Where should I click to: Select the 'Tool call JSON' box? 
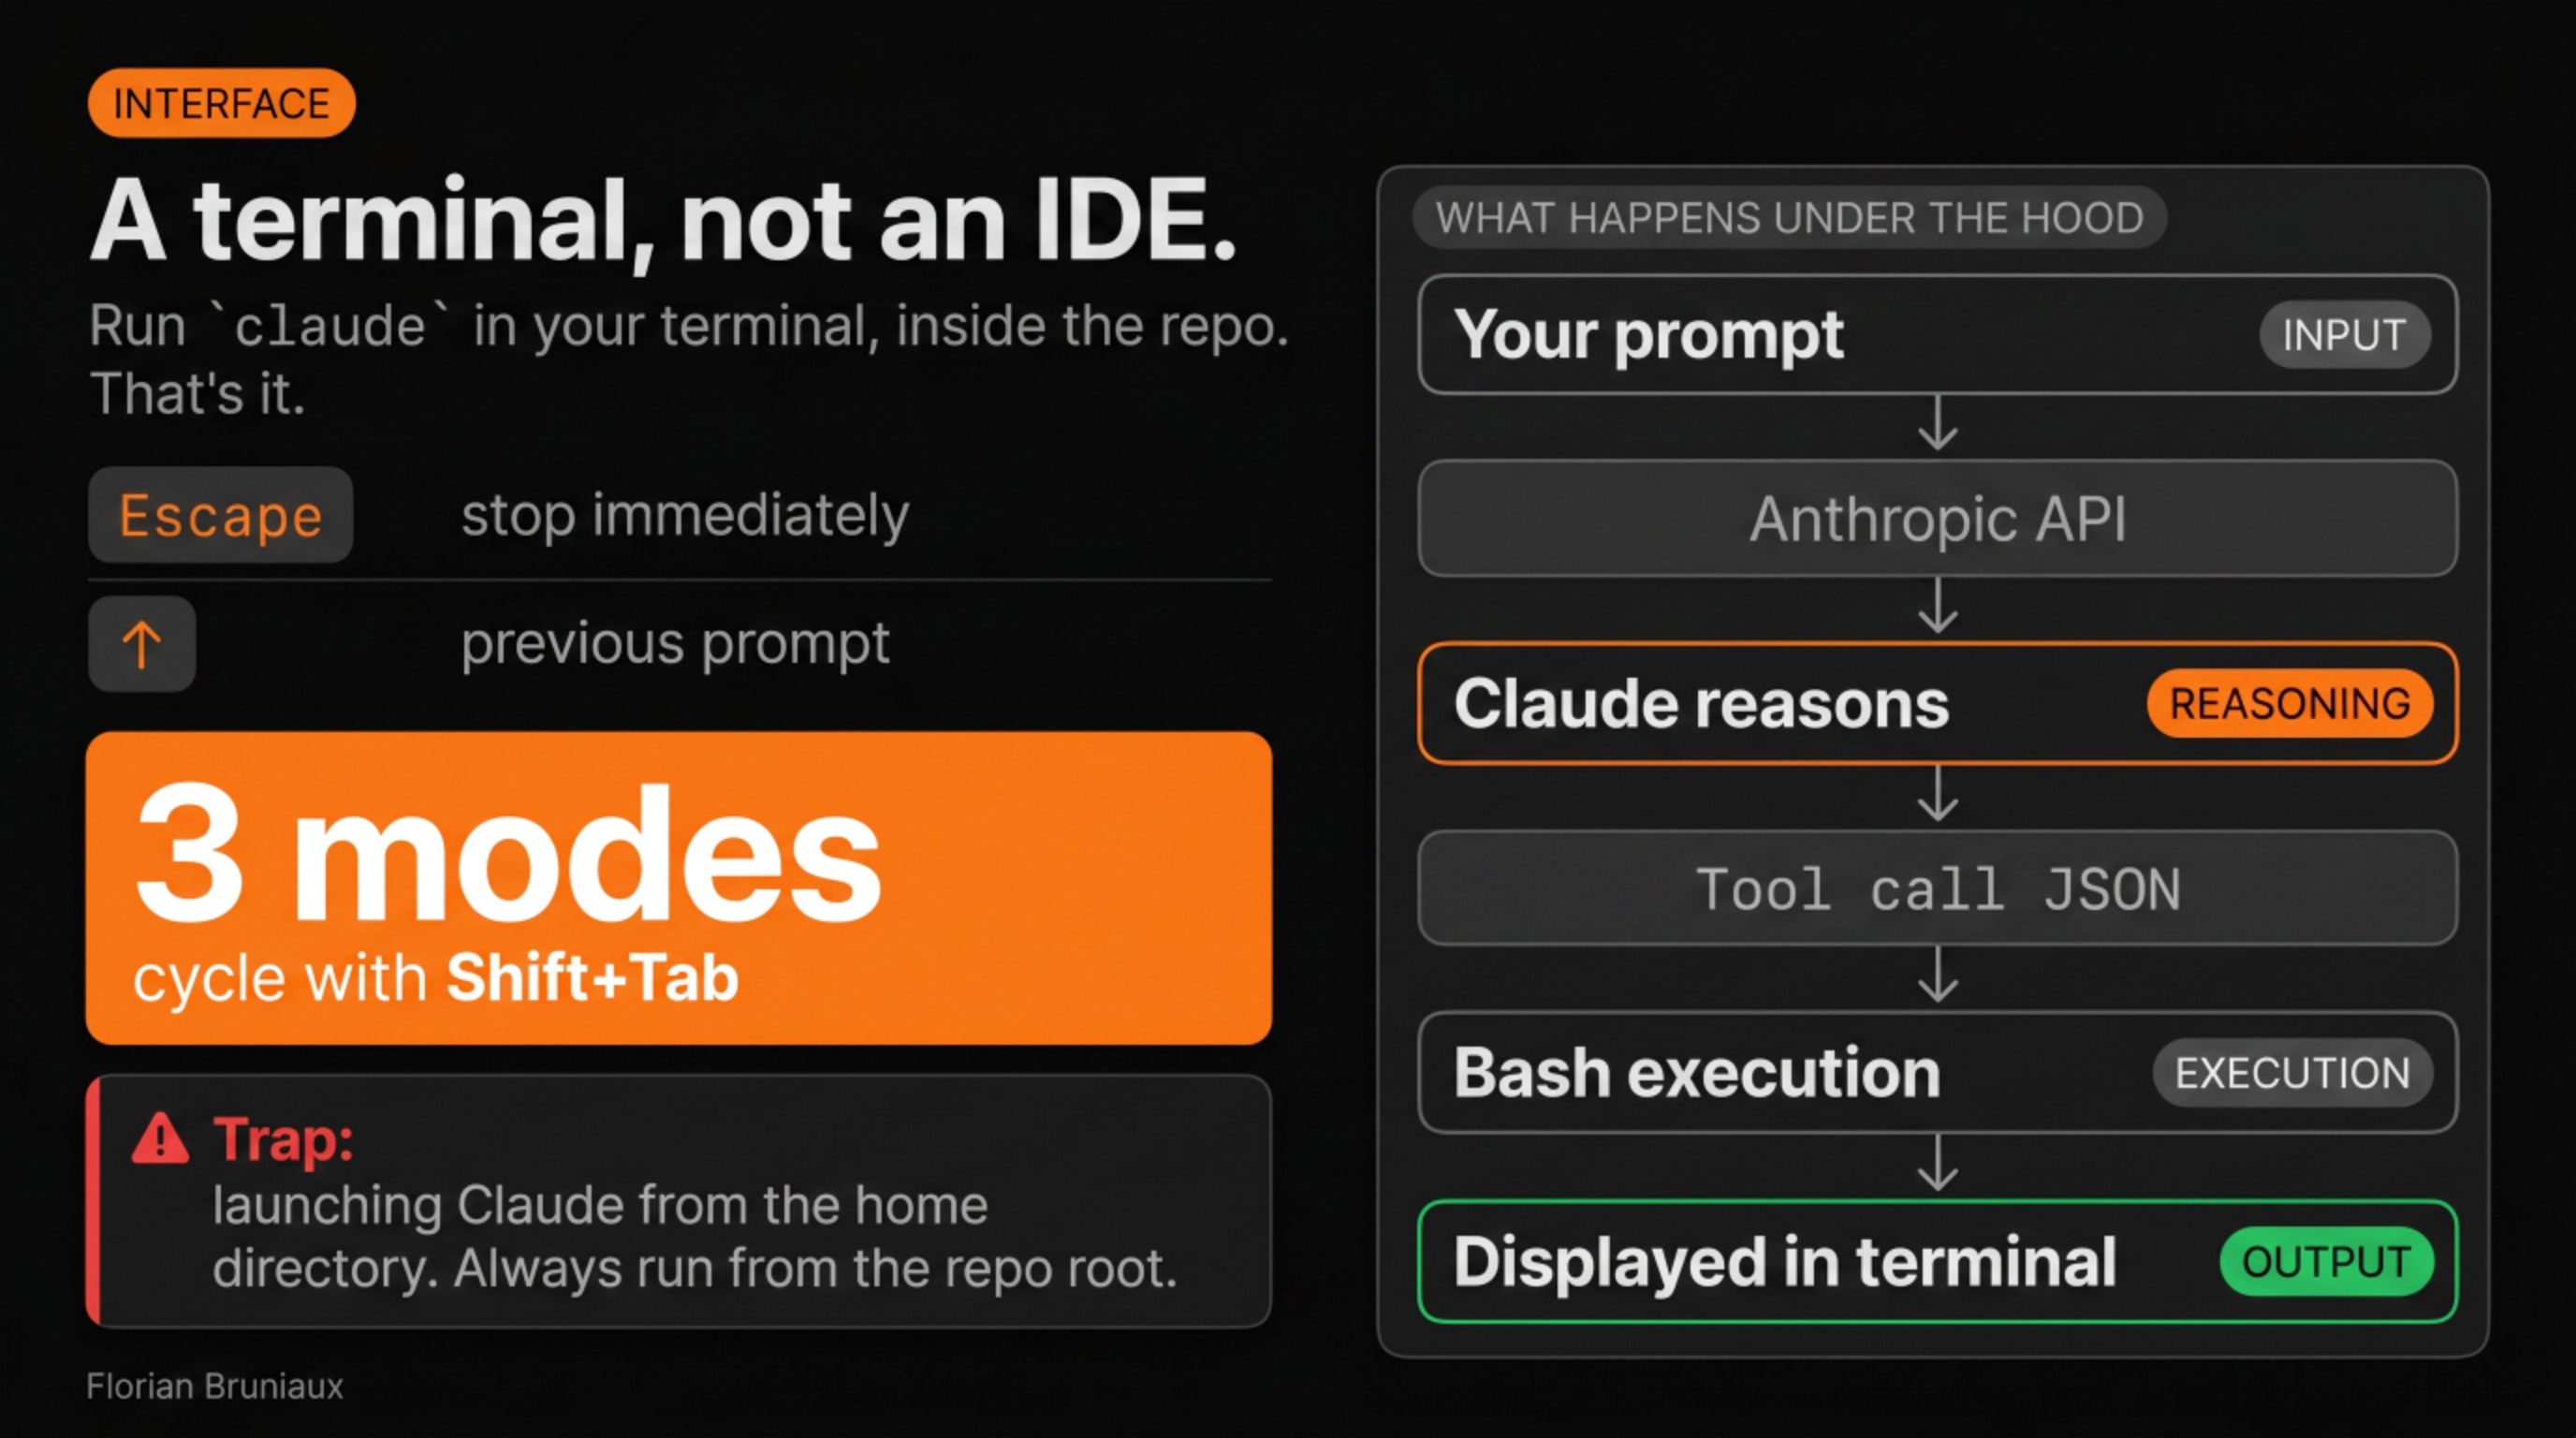pos(1938,888)
